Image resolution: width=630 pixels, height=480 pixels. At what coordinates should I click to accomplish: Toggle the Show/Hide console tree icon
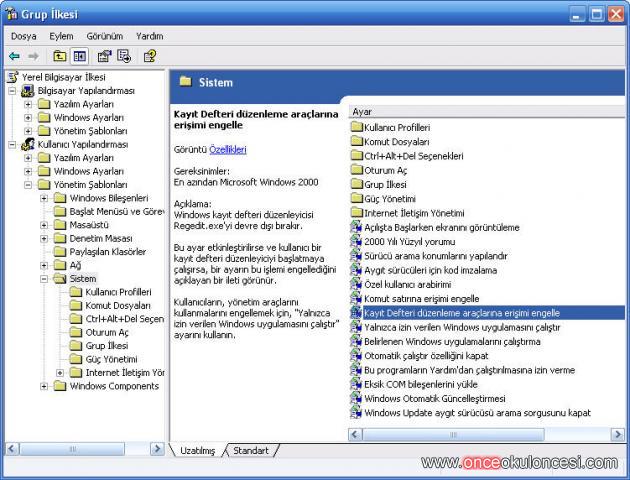79,56
